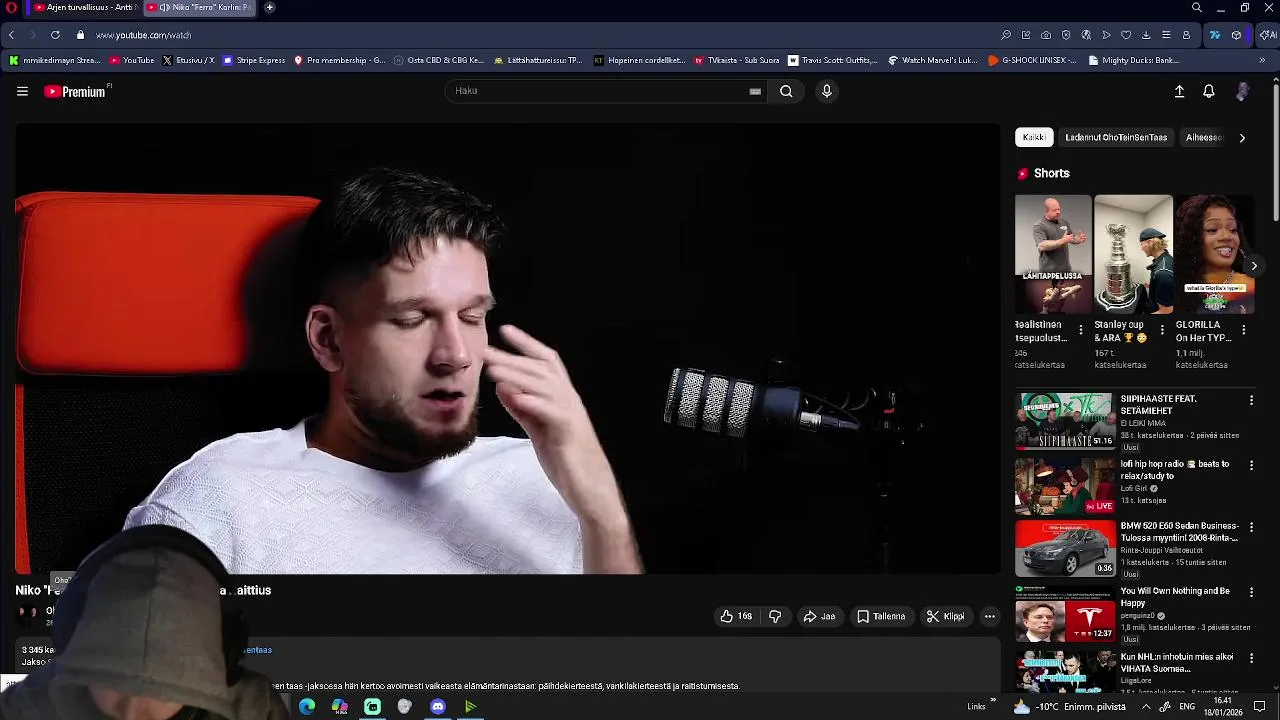Open options for BMW 520 E60 video
The width and height of the screenshot is (1280, 720).
(1251, 527)
